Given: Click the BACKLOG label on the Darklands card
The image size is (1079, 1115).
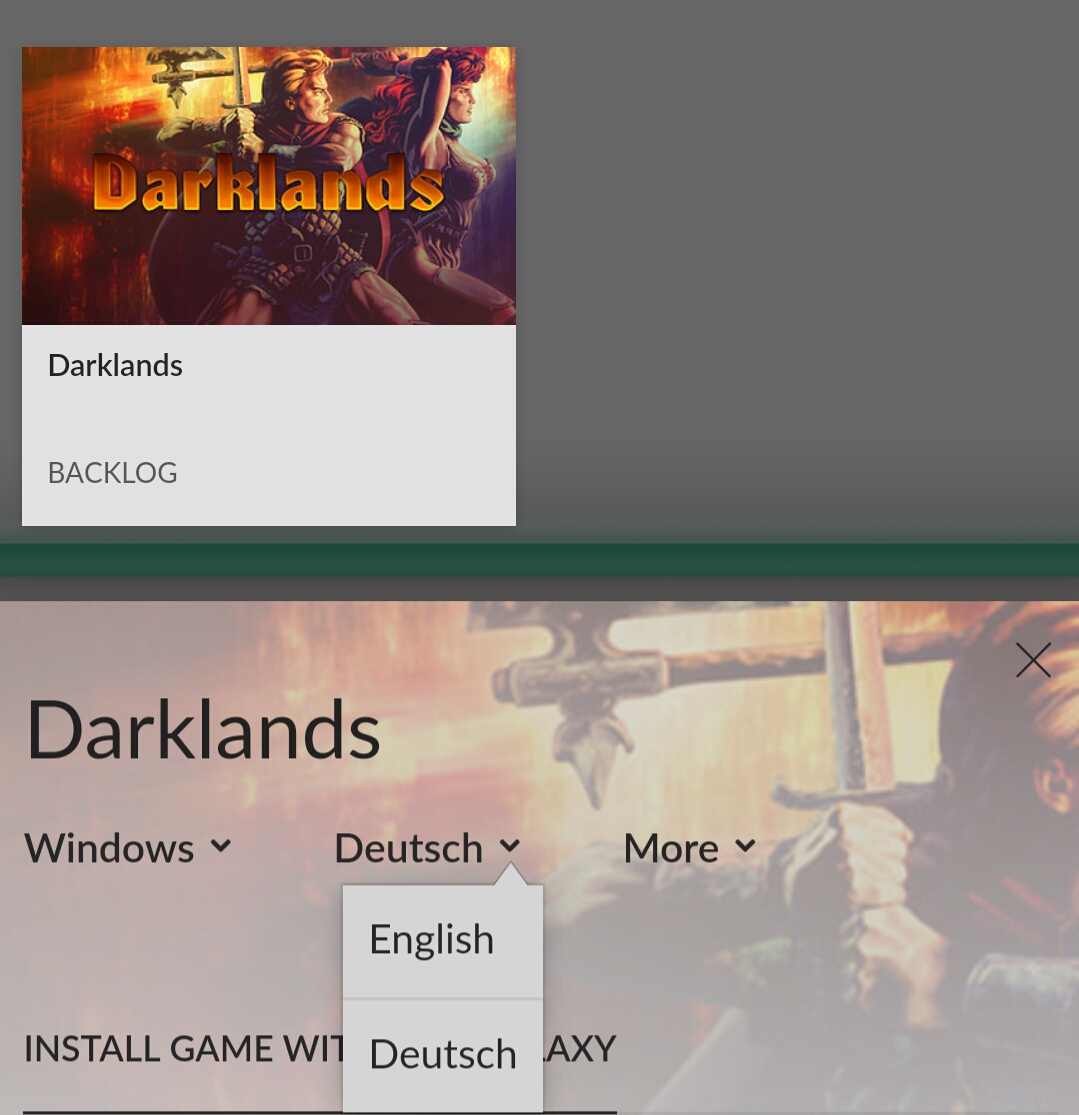Looking at the screenshot, I should coord(112,473).
